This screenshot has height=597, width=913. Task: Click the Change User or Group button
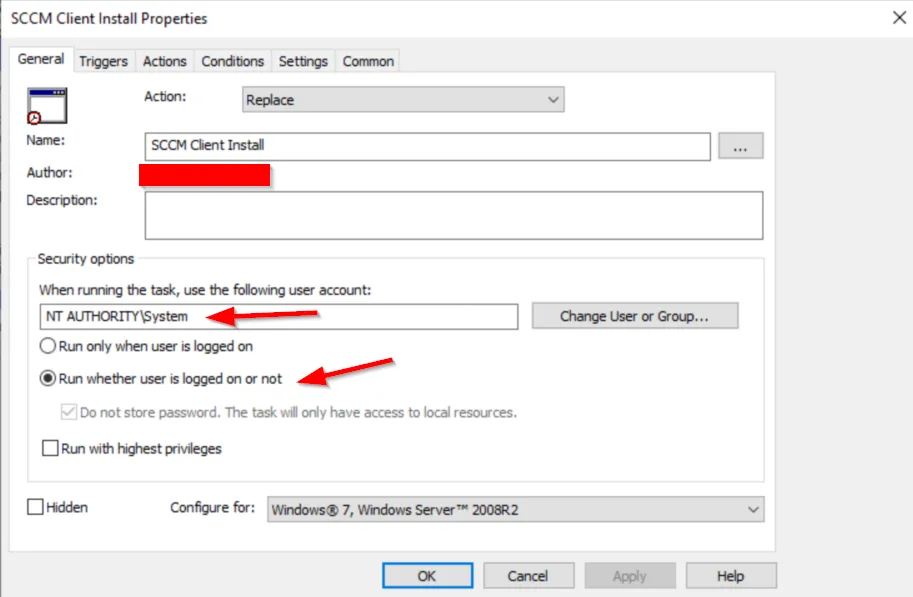point(635,316)
